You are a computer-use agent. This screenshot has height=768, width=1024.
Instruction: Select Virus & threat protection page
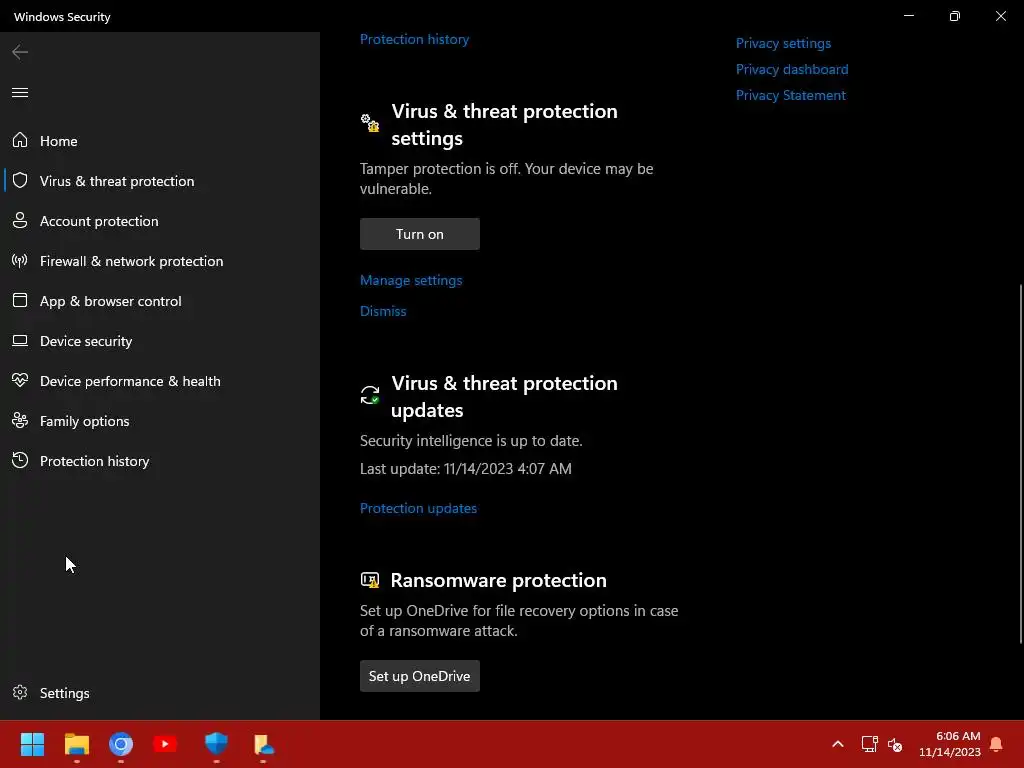(160, 181)
